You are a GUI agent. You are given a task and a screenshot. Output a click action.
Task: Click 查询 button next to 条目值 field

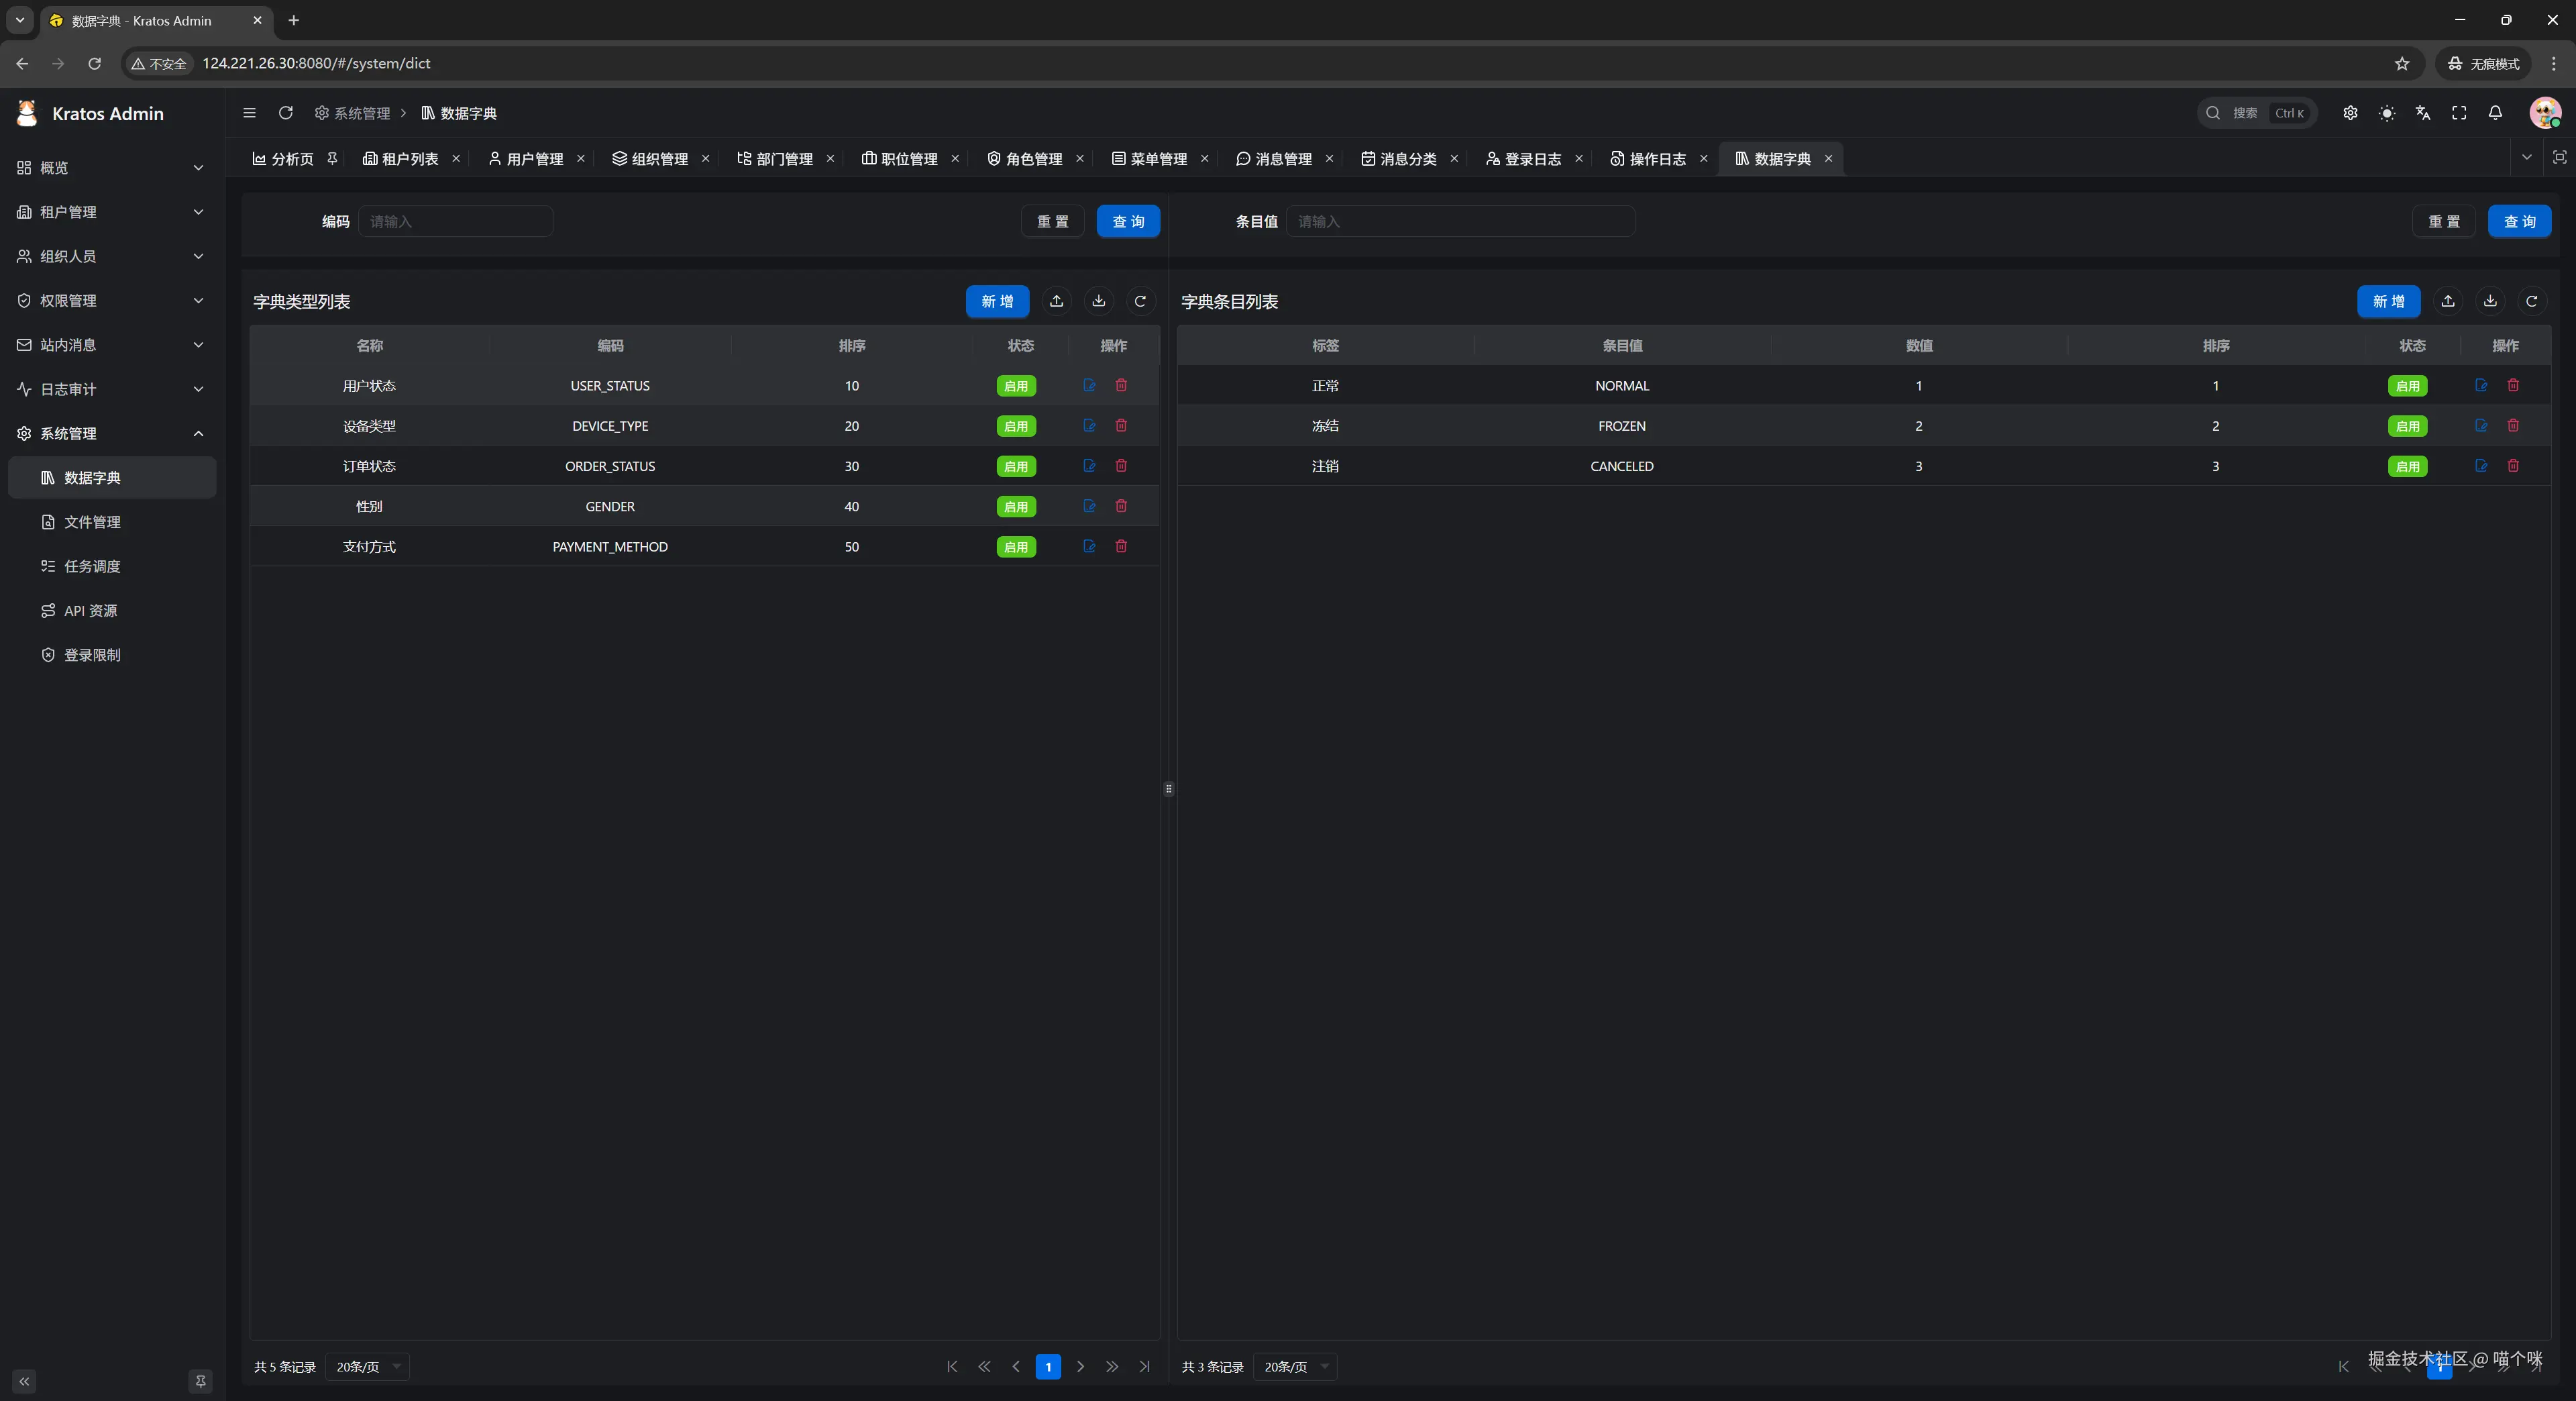[x=2518, y=221]
